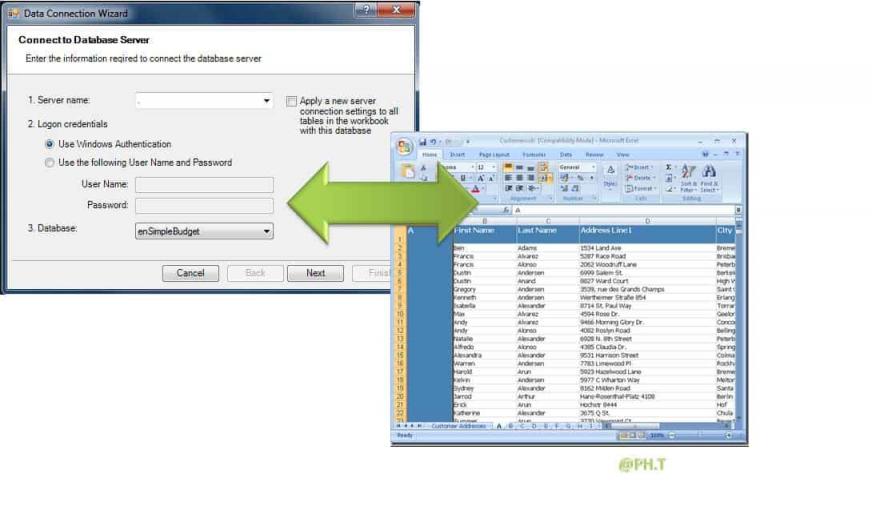Viewport: 872px width, 514px height.
Task: Select the column C header
Action: point(548,221)
